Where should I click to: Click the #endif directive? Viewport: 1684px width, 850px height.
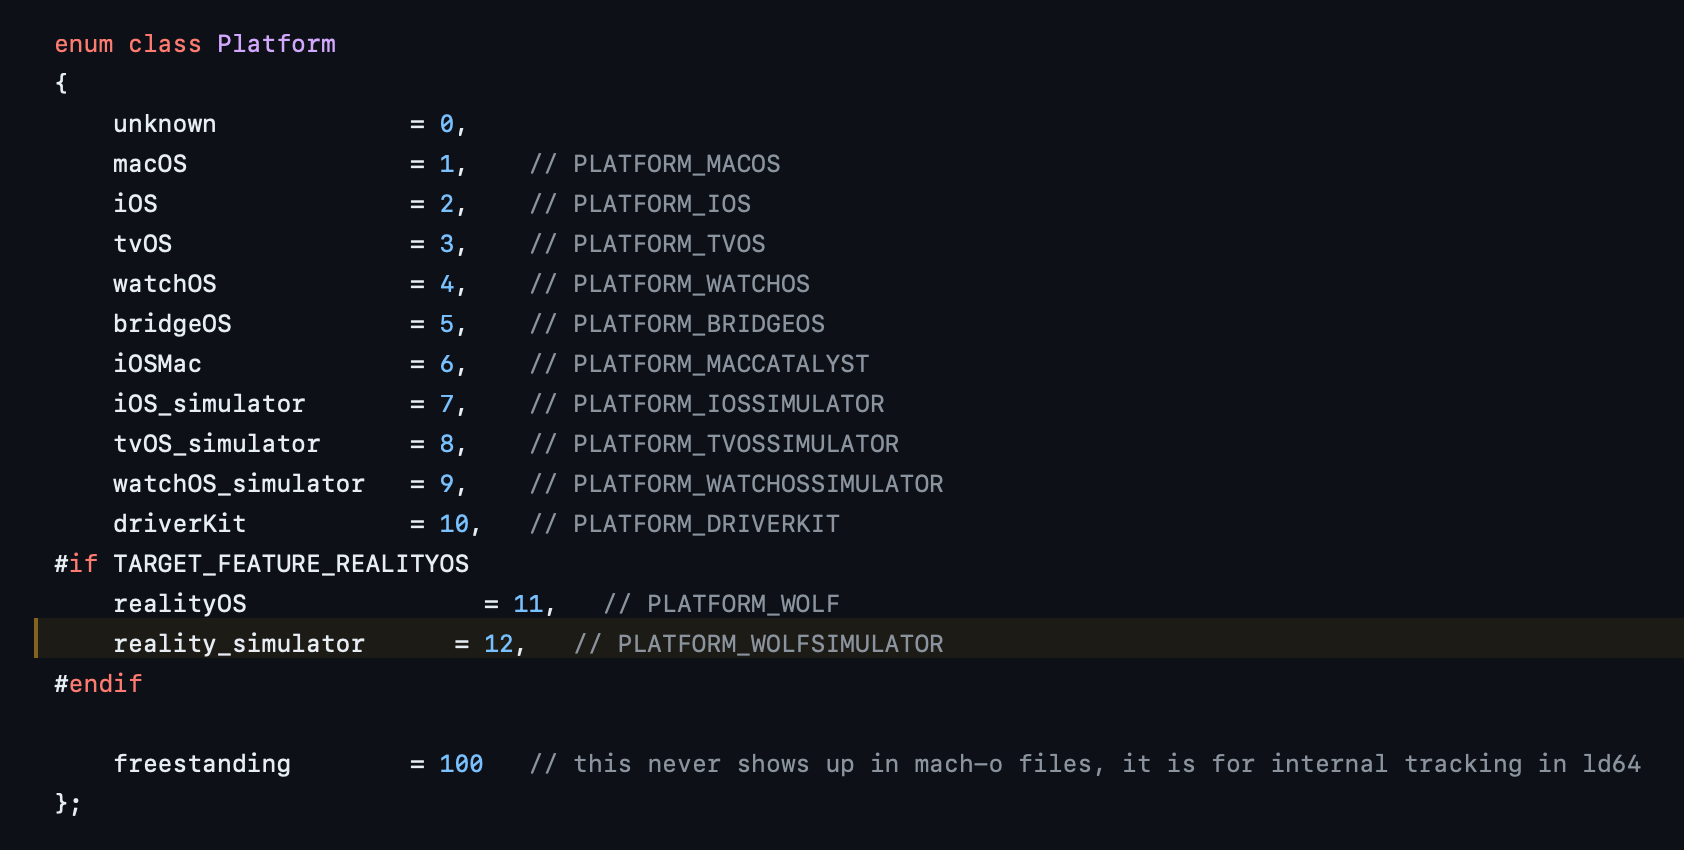98,684
